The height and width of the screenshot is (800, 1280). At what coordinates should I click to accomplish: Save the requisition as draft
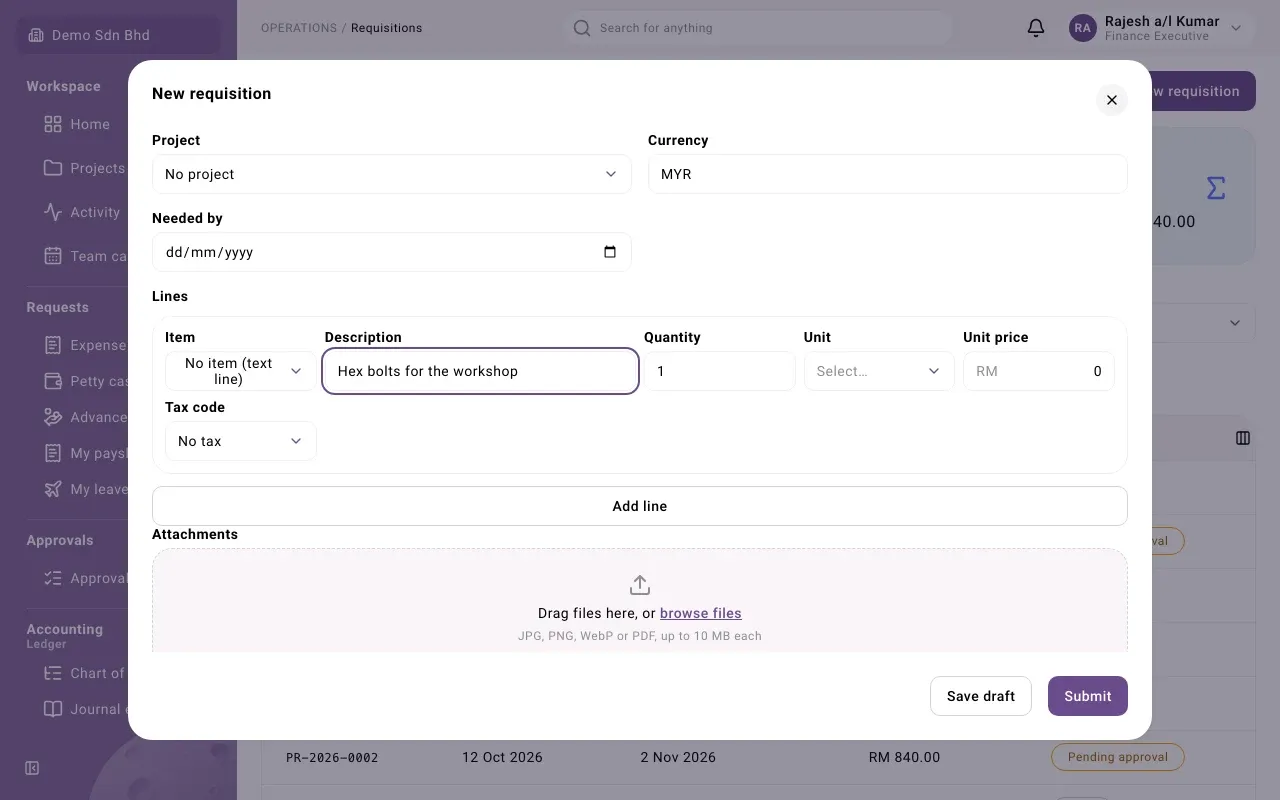[981, 696]
